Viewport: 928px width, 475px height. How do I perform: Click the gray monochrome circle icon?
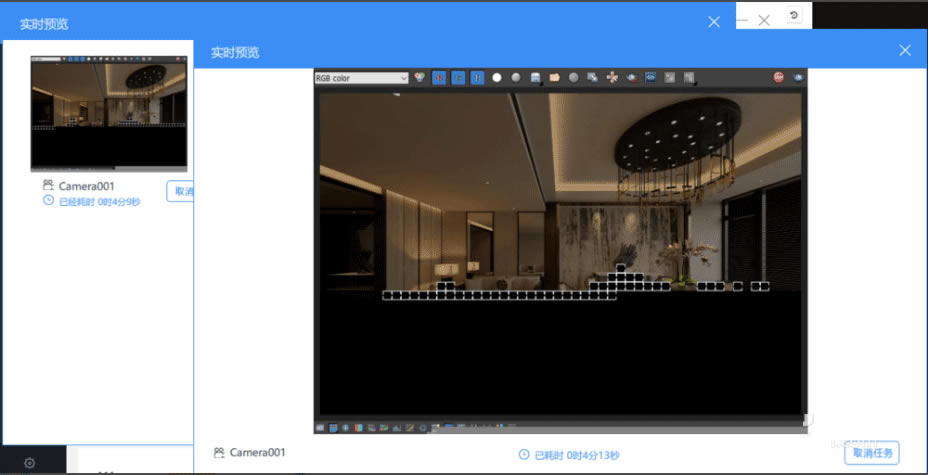pos(516,77)
